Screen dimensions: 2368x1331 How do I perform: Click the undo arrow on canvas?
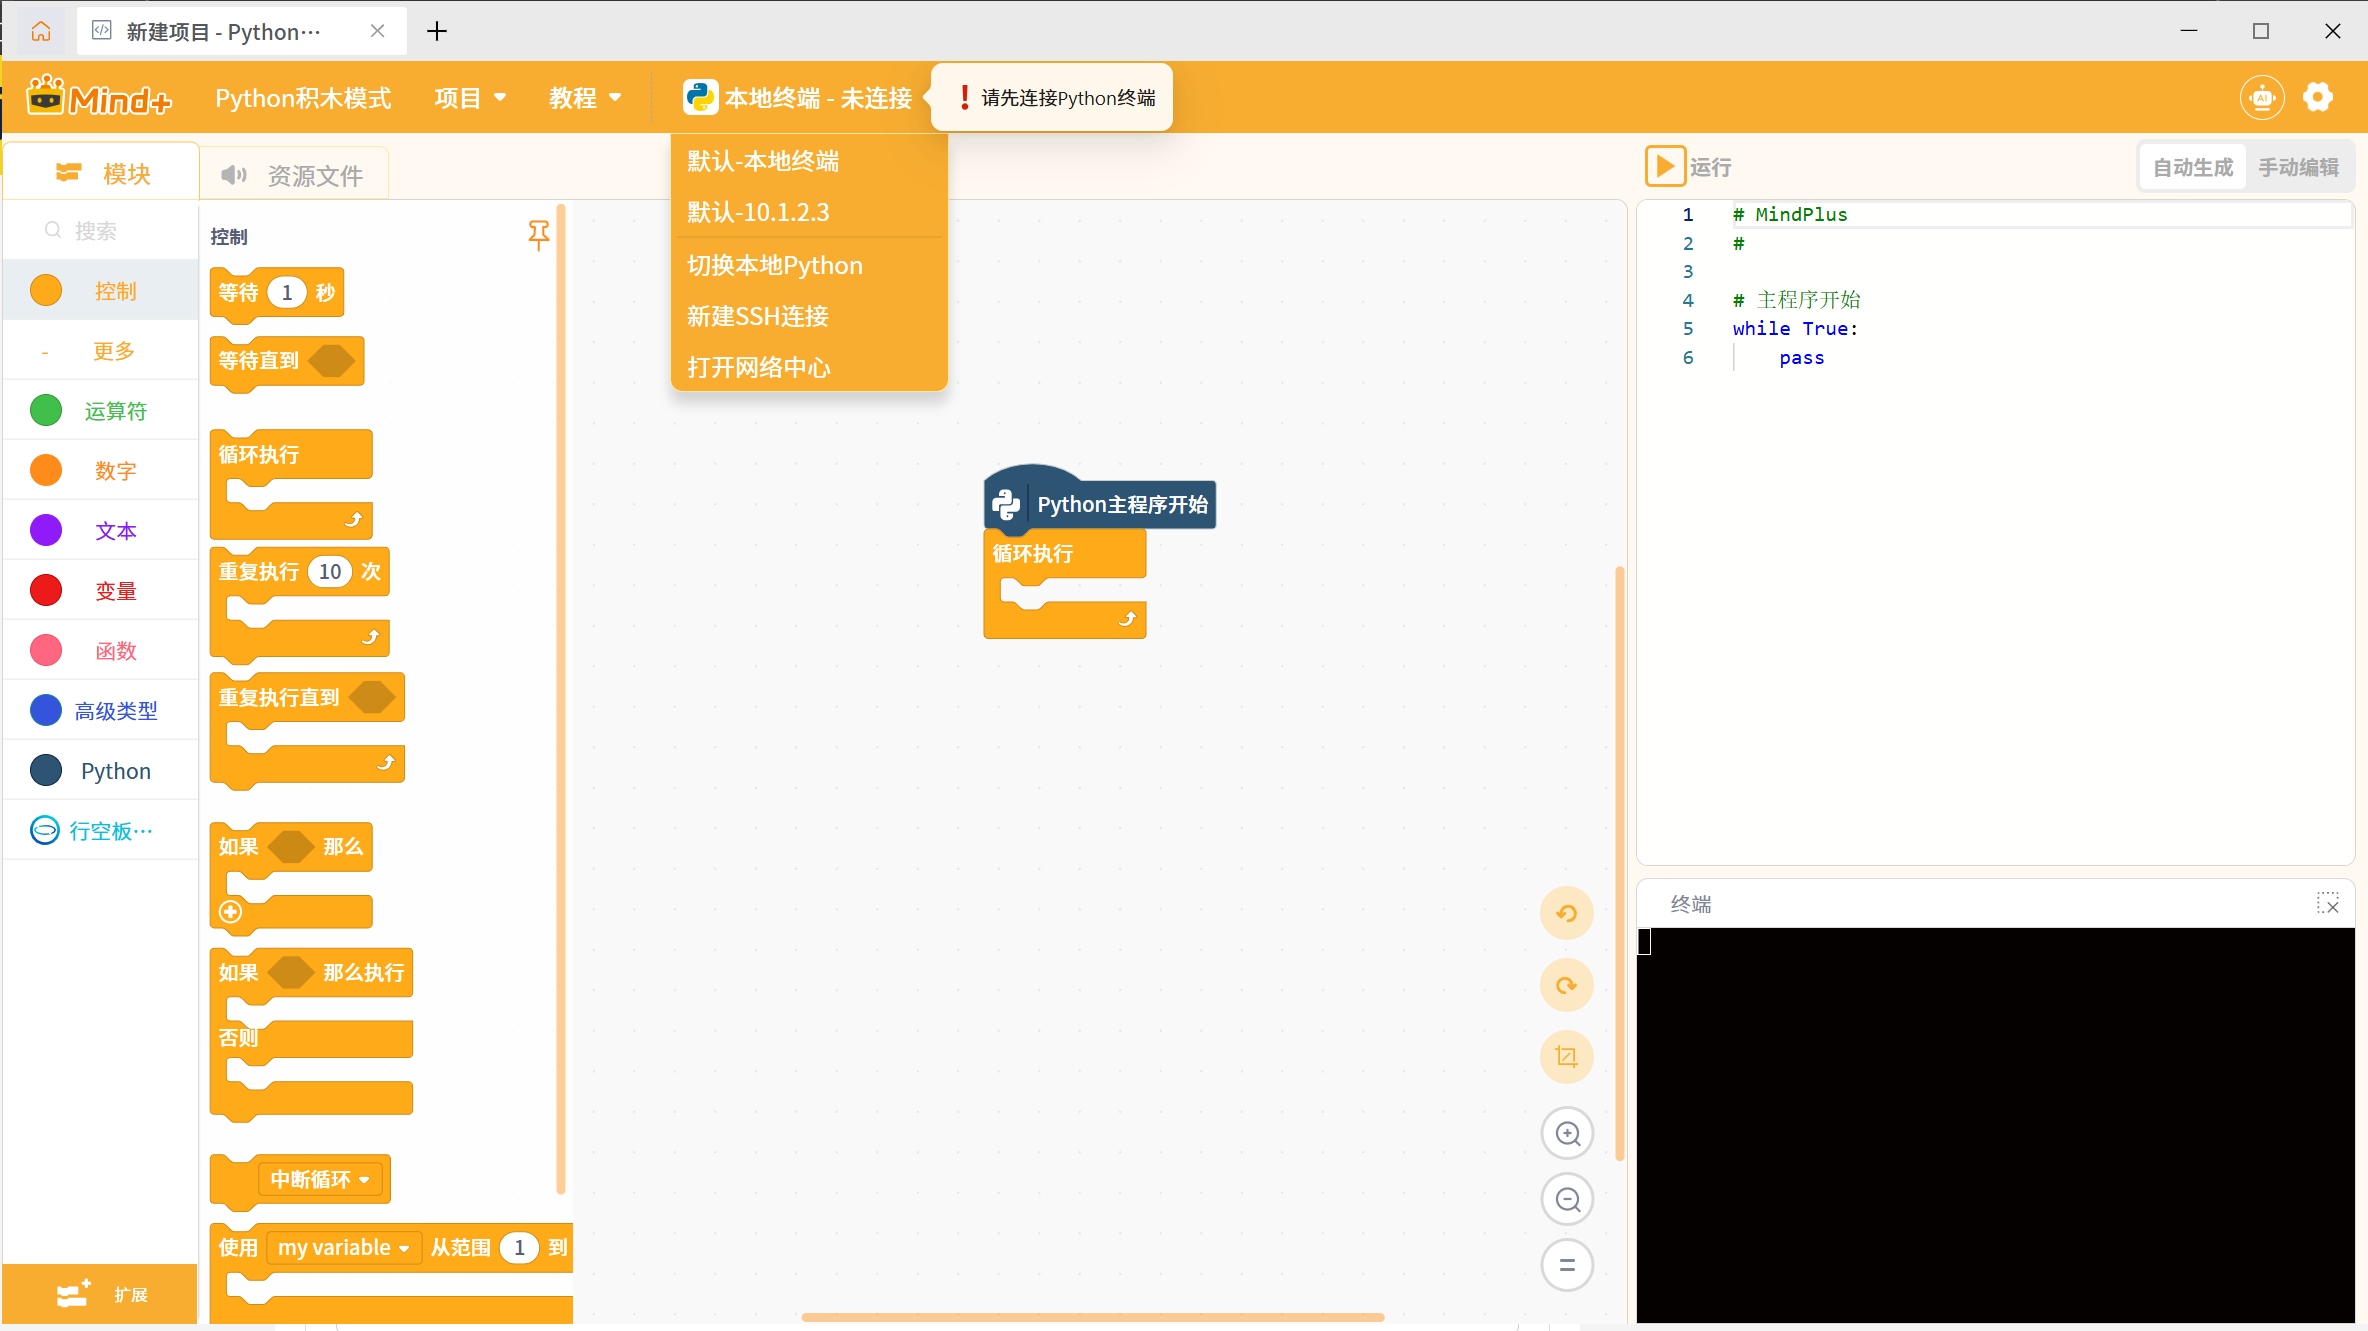tap(1566, 913)
